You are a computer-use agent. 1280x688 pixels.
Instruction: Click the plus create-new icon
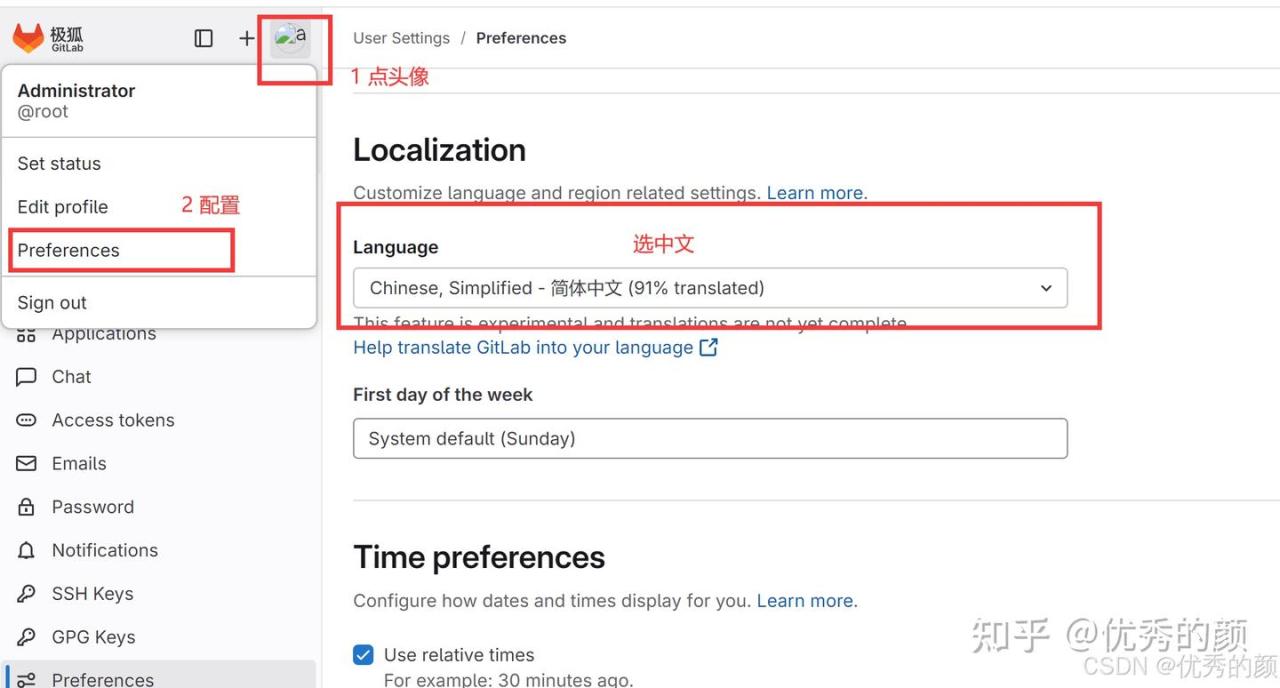point(246,38)
